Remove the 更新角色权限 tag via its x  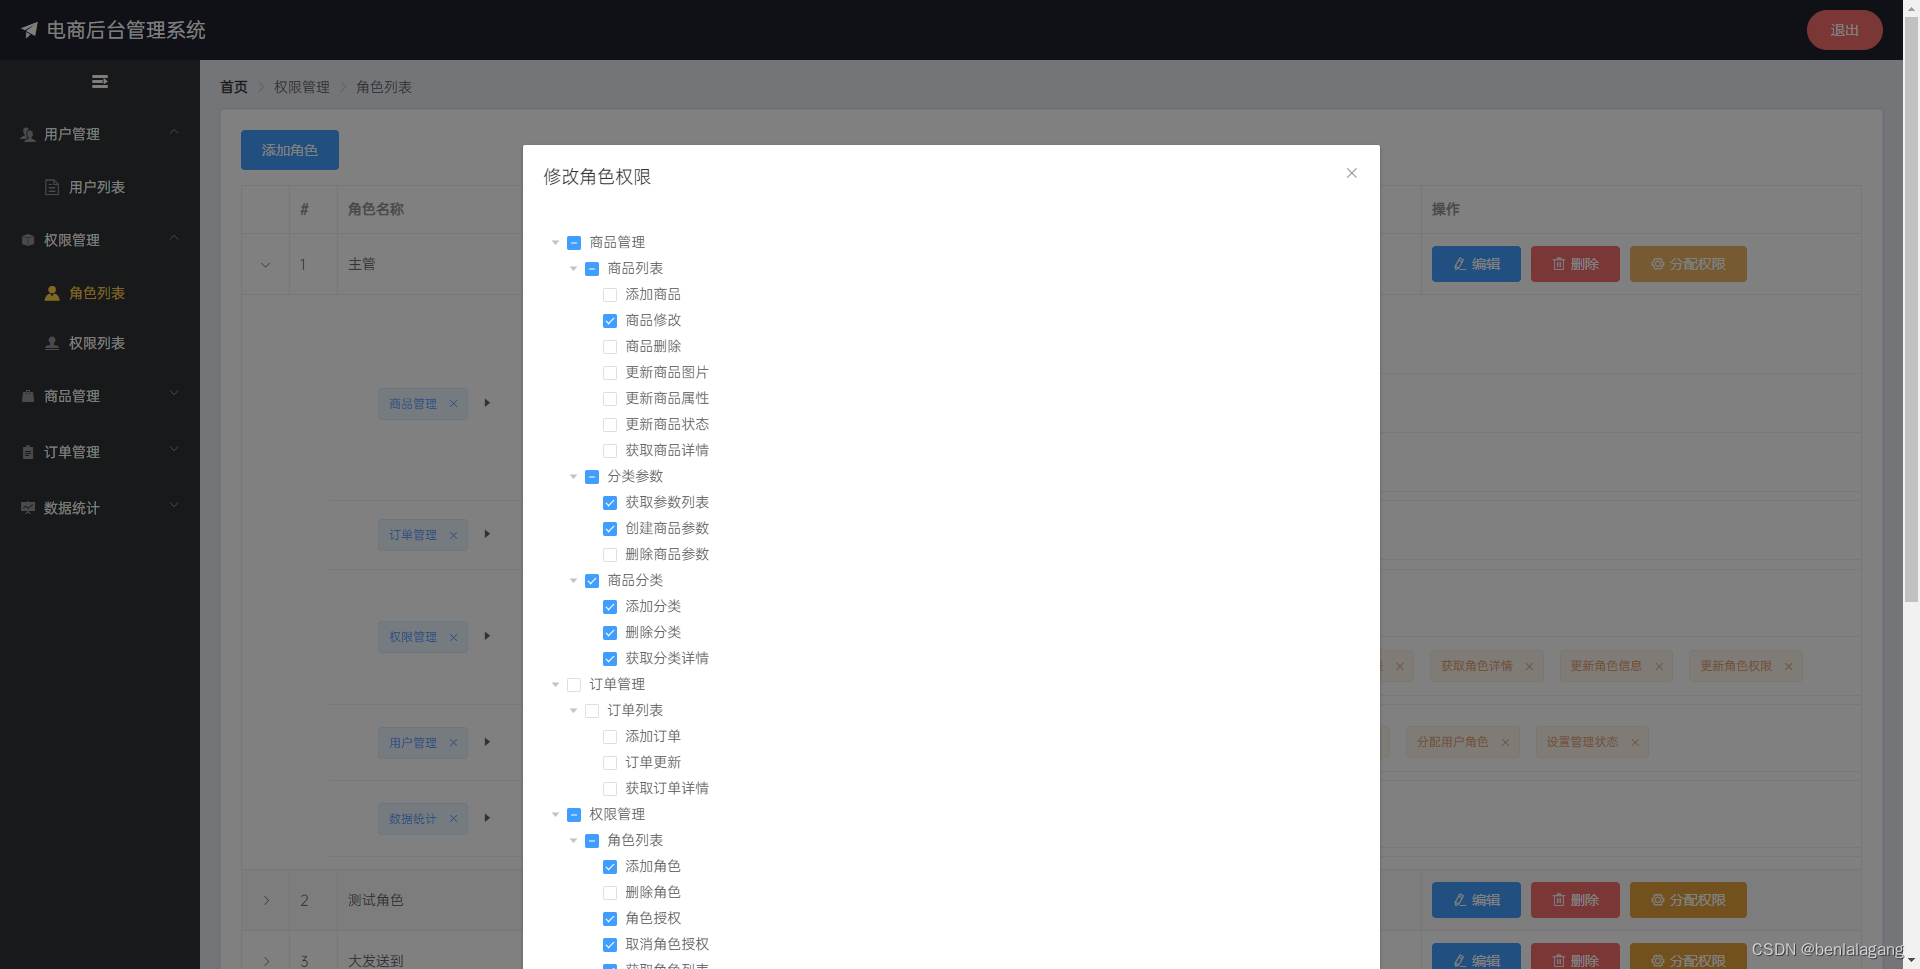[x=1788, y=667]
